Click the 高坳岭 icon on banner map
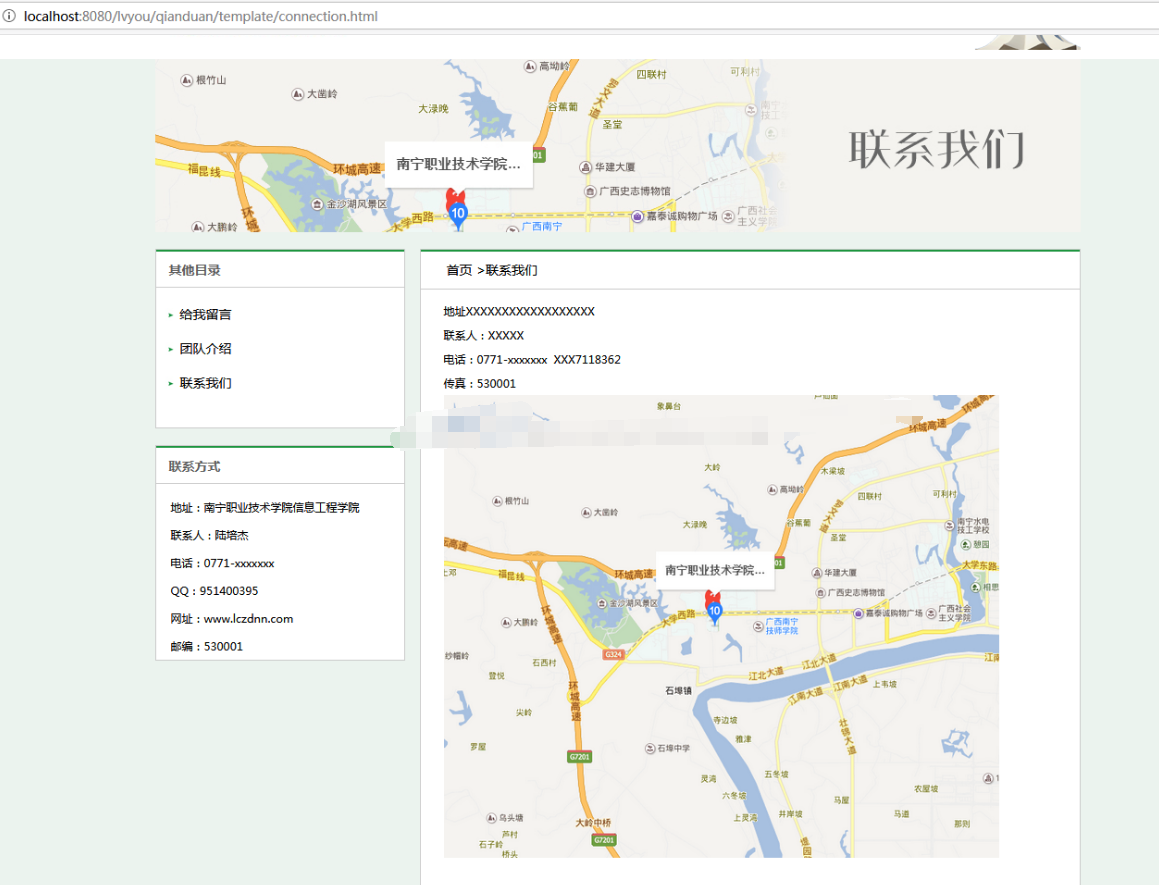1159x885 pixels. pyautogui.click(x=530, y=67)
